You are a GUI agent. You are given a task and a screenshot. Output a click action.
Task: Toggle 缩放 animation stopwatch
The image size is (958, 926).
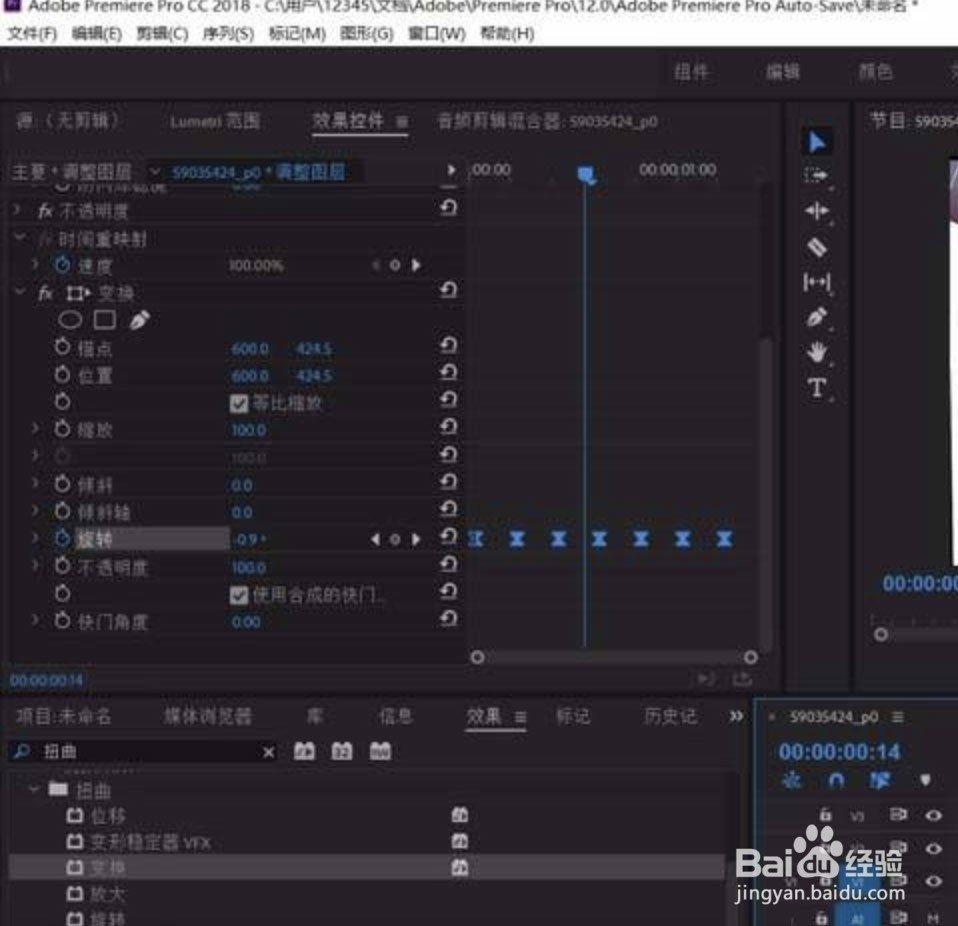pos(62,429)
